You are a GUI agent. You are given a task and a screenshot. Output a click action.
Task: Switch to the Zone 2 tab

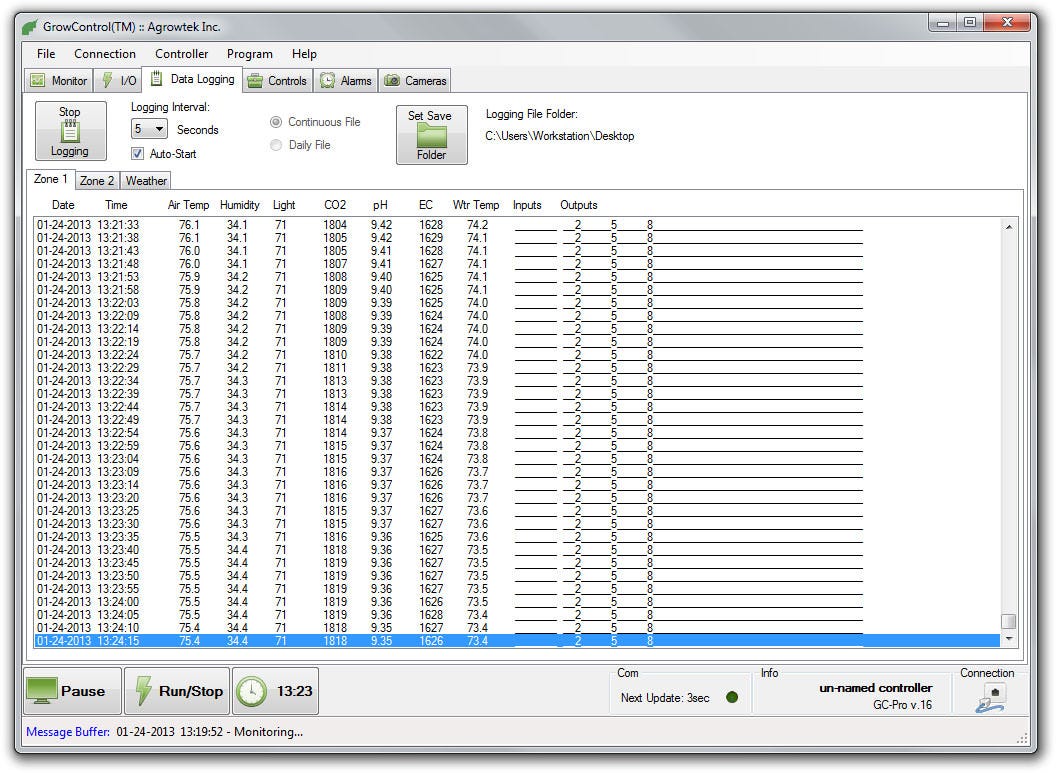tap(97, 181)
